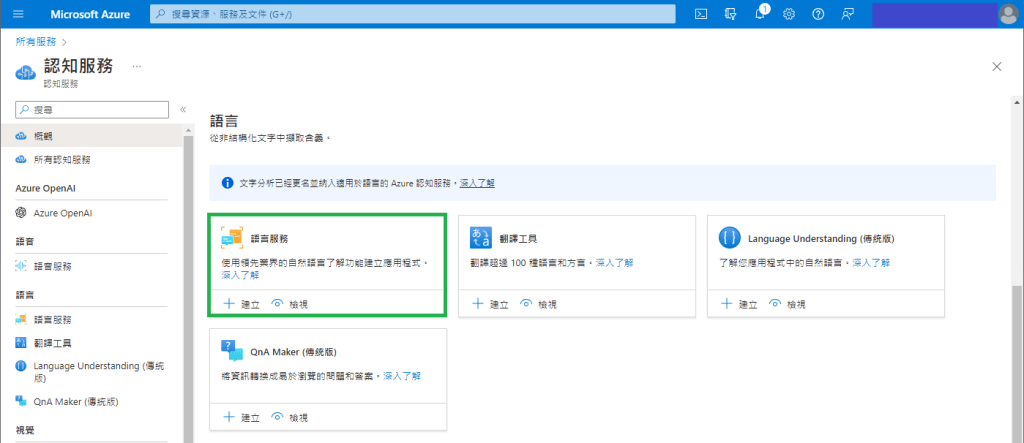The height and width of the screenshot is (443, 1024).
Task: Click the 所有服務 breadcrumb link
Action: coord(35,42)
